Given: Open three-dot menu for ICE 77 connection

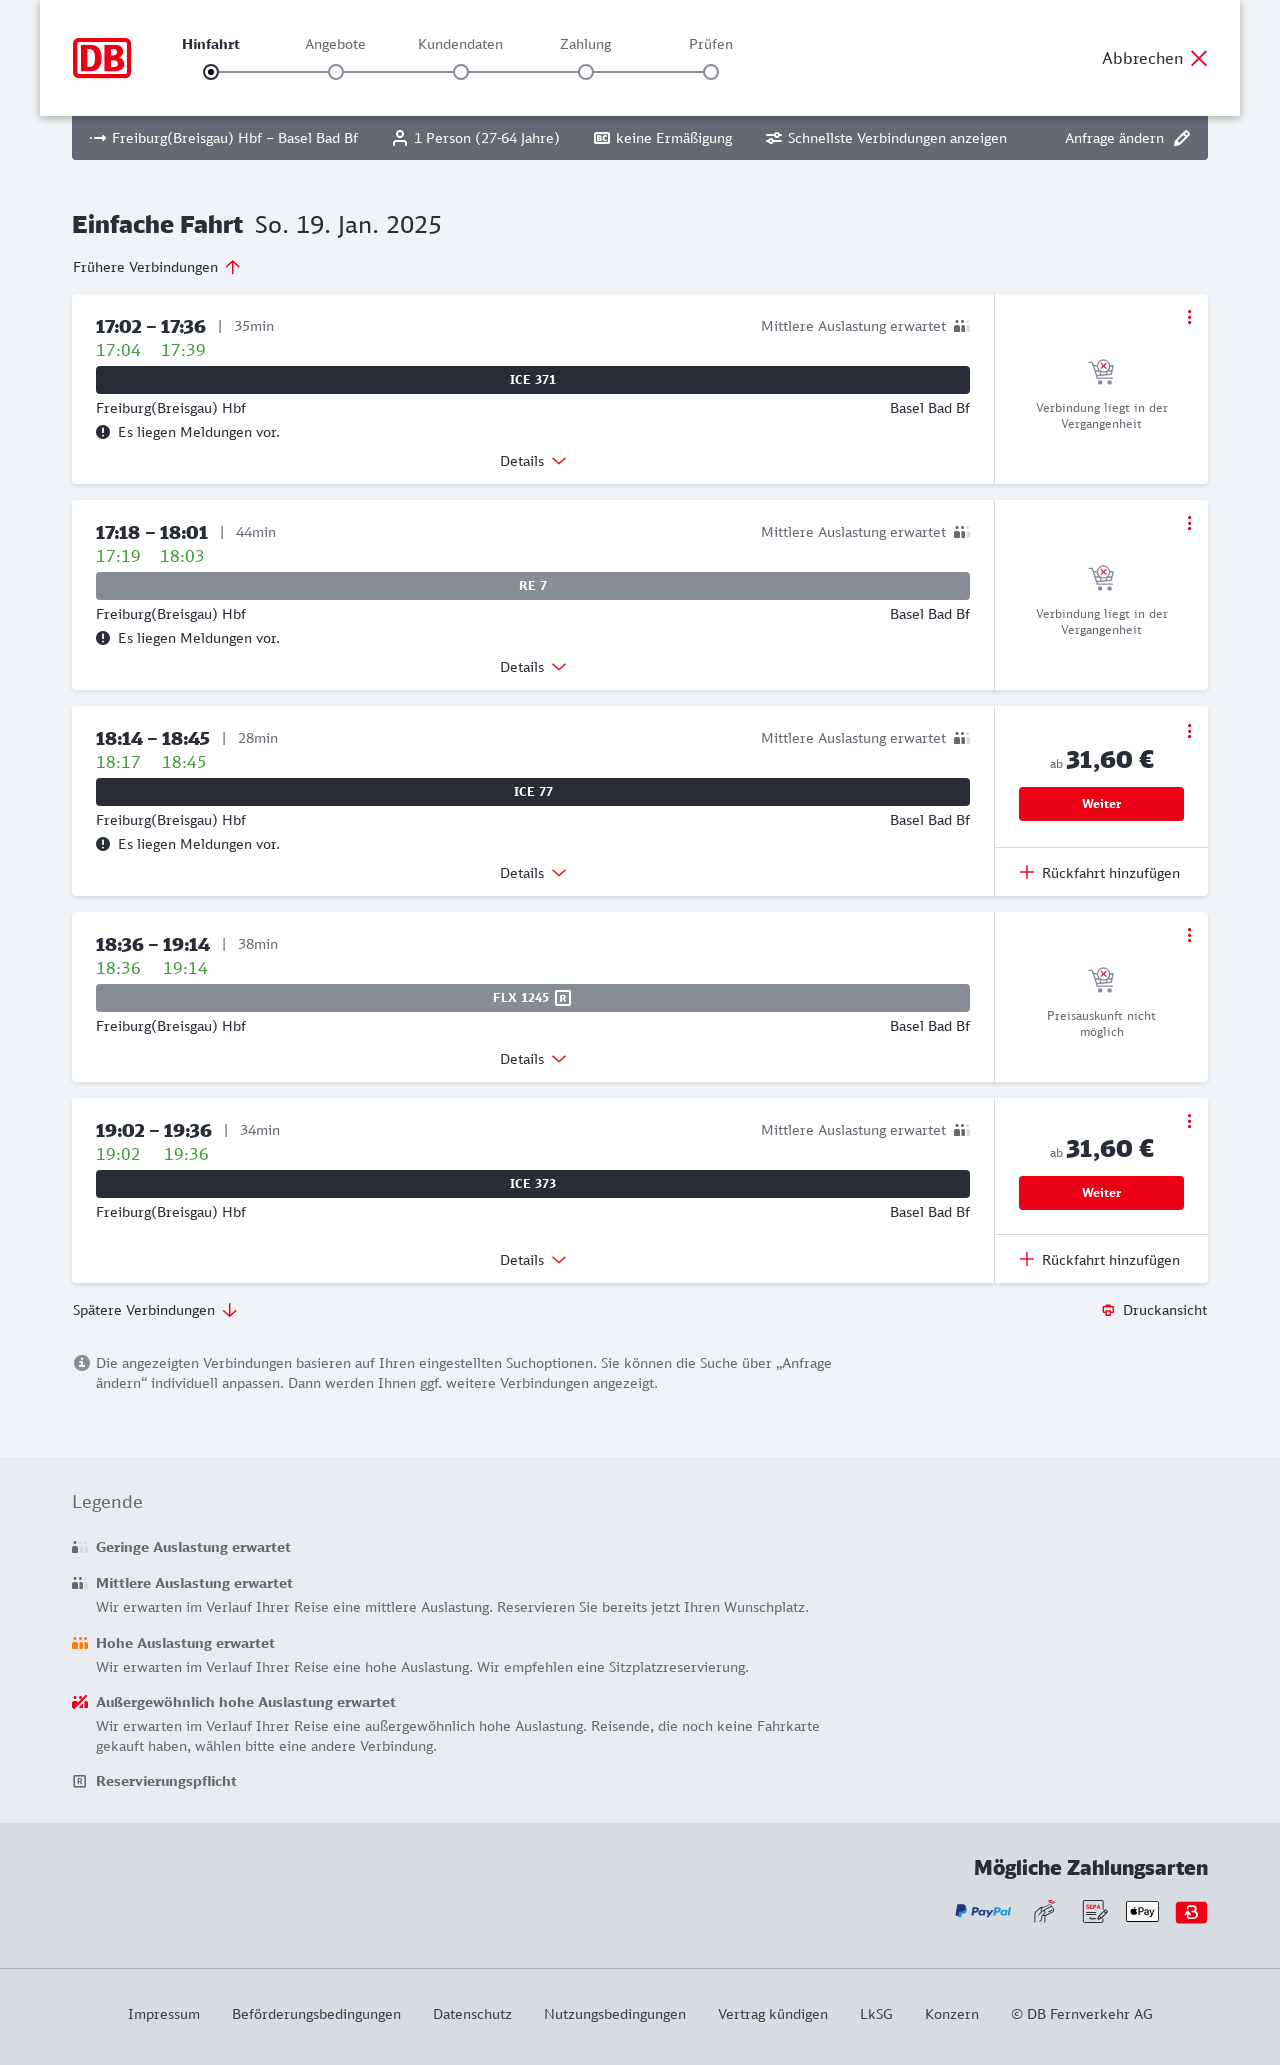Looking at the screenshot, I should 1189,731.
